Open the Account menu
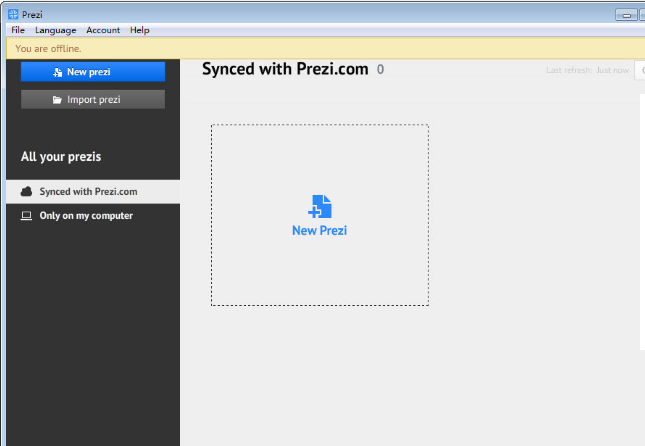645x446 pixels. (103, 30)
